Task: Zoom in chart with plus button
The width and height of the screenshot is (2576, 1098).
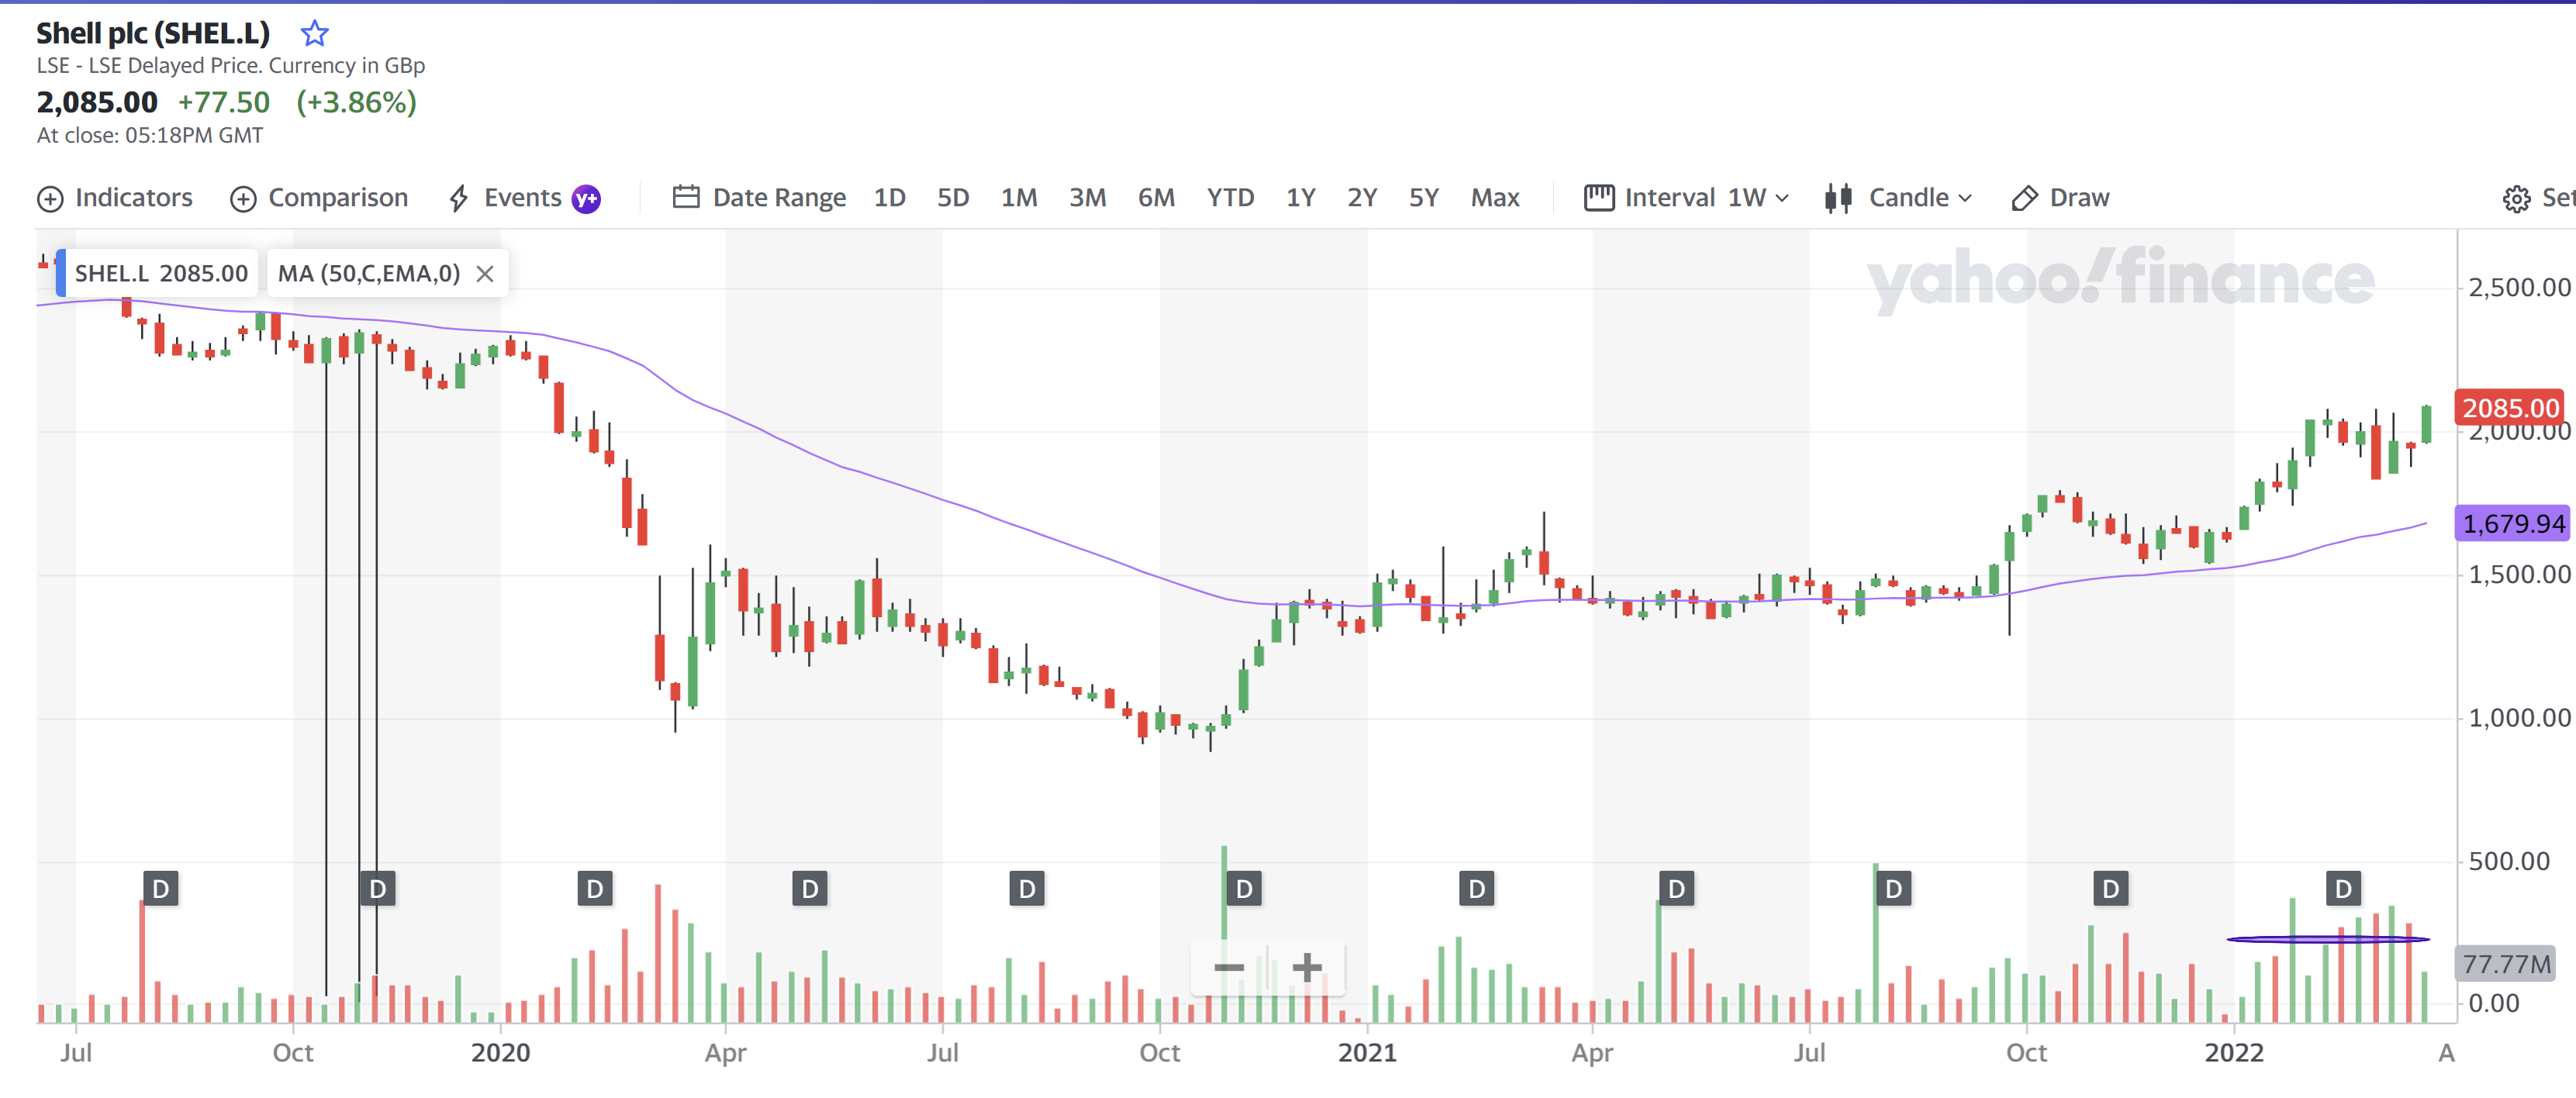Action: pos(1307,968)
